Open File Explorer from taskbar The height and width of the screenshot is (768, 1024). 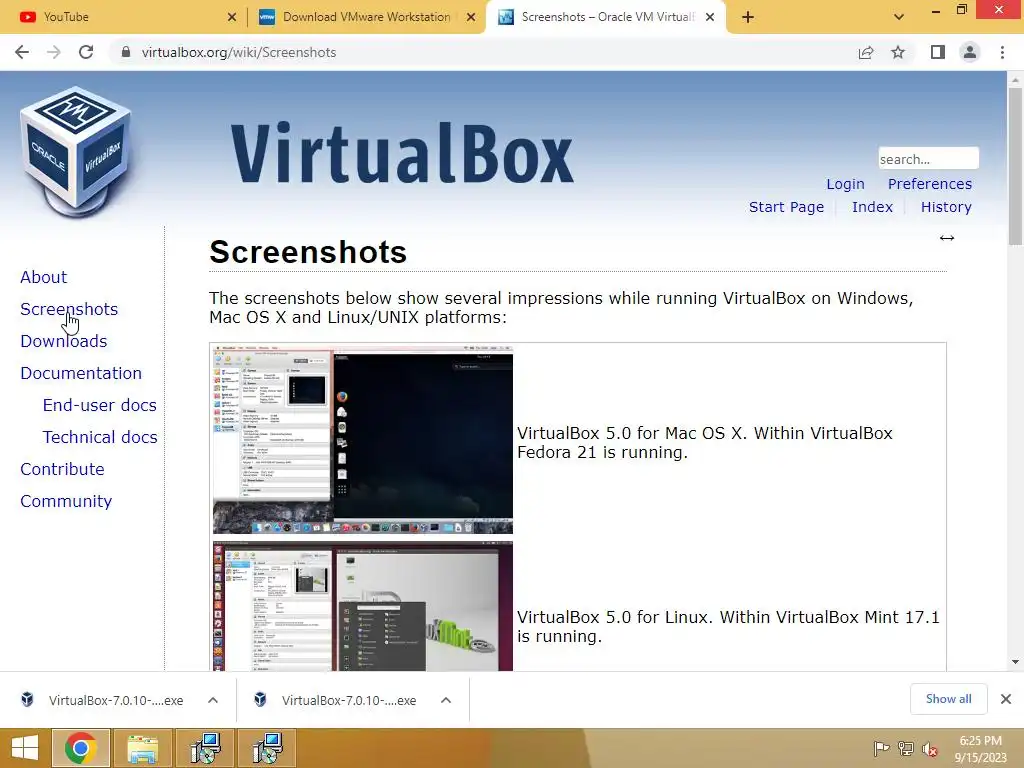coord(142,748)
